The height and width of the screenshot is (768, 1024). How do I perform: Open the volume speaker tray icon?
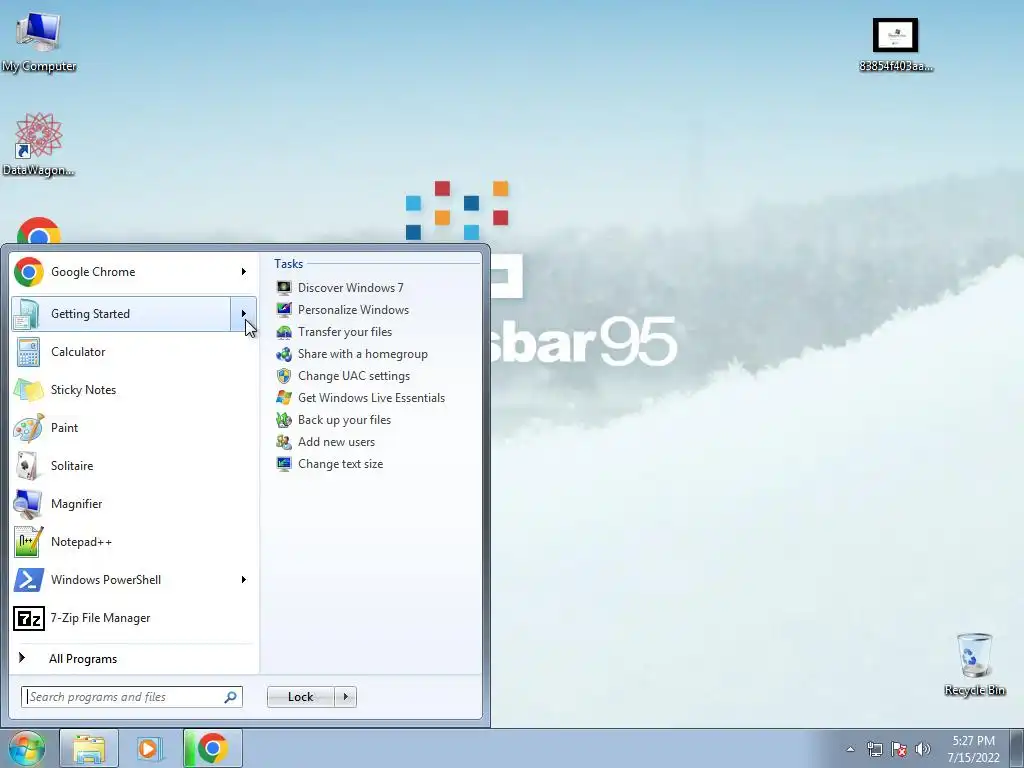coord(923,749)
